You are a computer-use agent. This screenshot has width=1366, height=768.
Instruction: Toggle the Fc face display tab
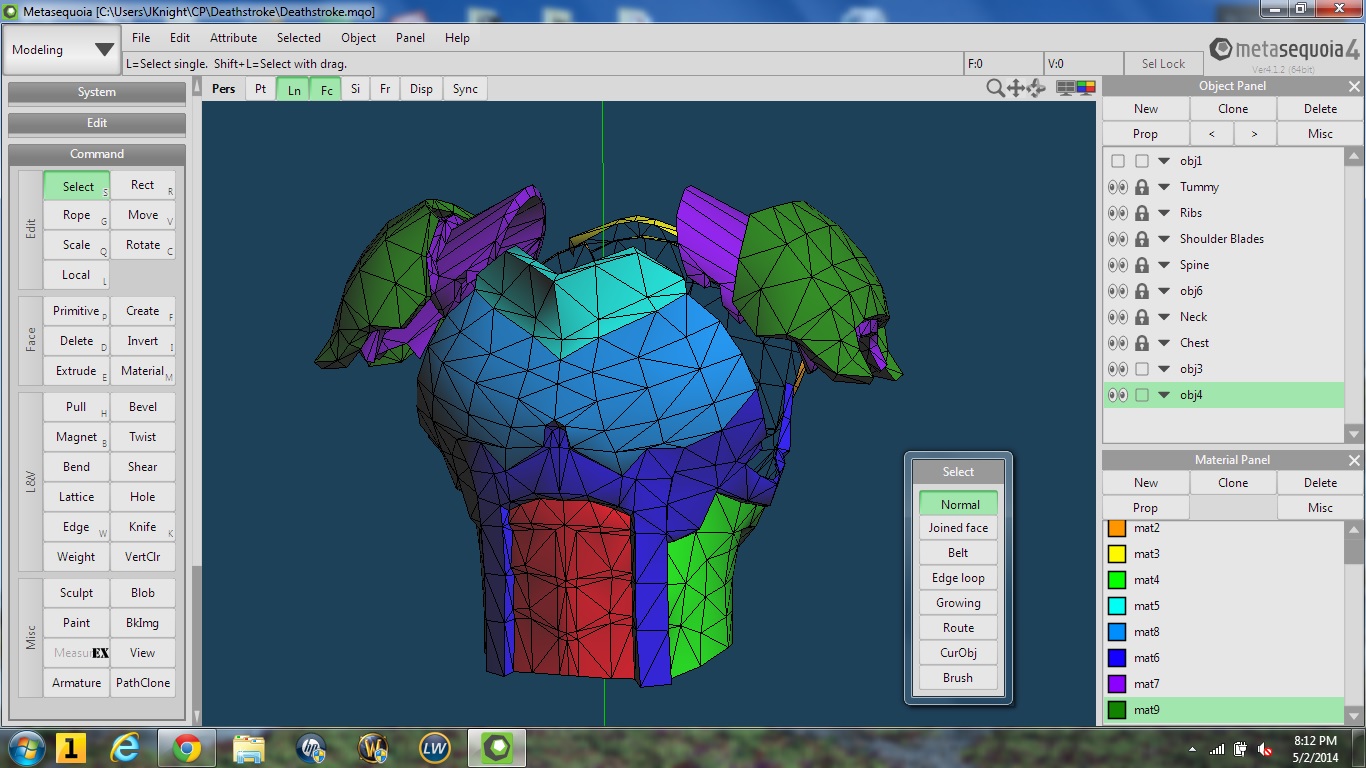click(x=326, y=89)
